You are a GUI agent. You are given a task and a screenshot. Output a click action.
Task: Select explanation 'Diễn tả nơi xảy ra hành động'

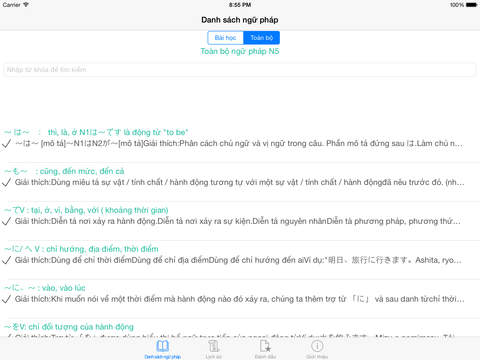(238, 221)
